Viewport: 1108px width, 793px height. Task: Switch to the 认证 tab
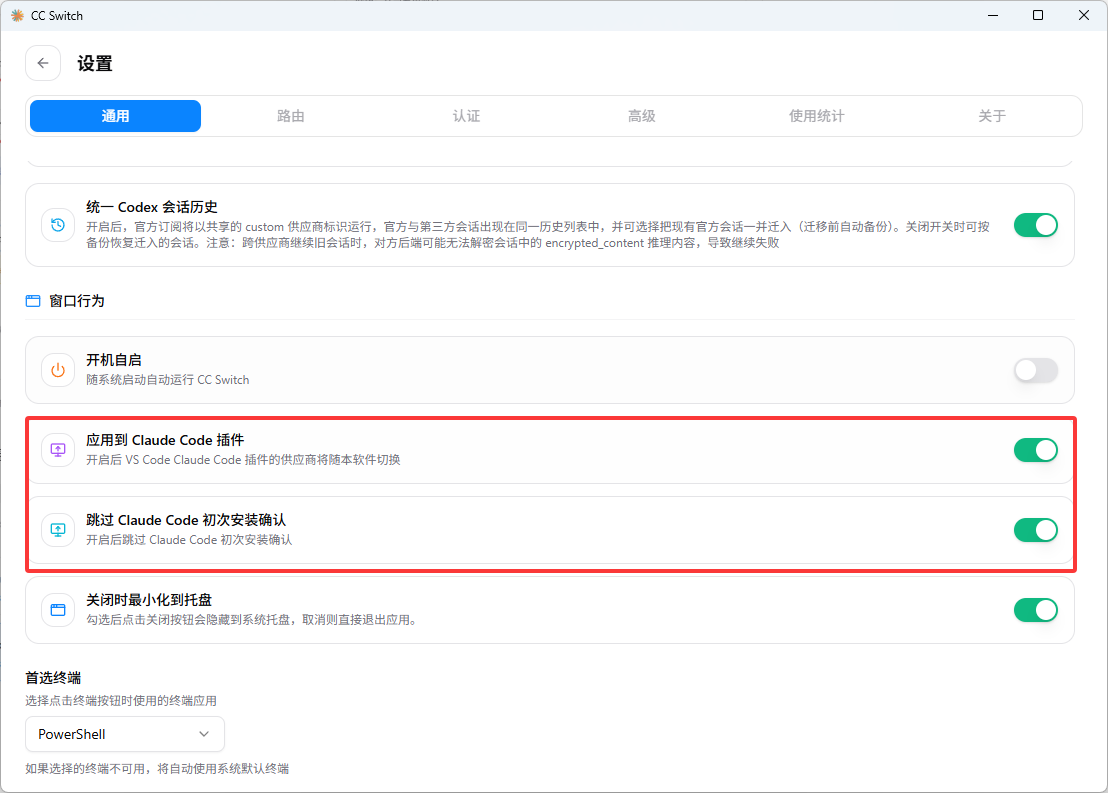pyautogui.click(x=466, y=116)
